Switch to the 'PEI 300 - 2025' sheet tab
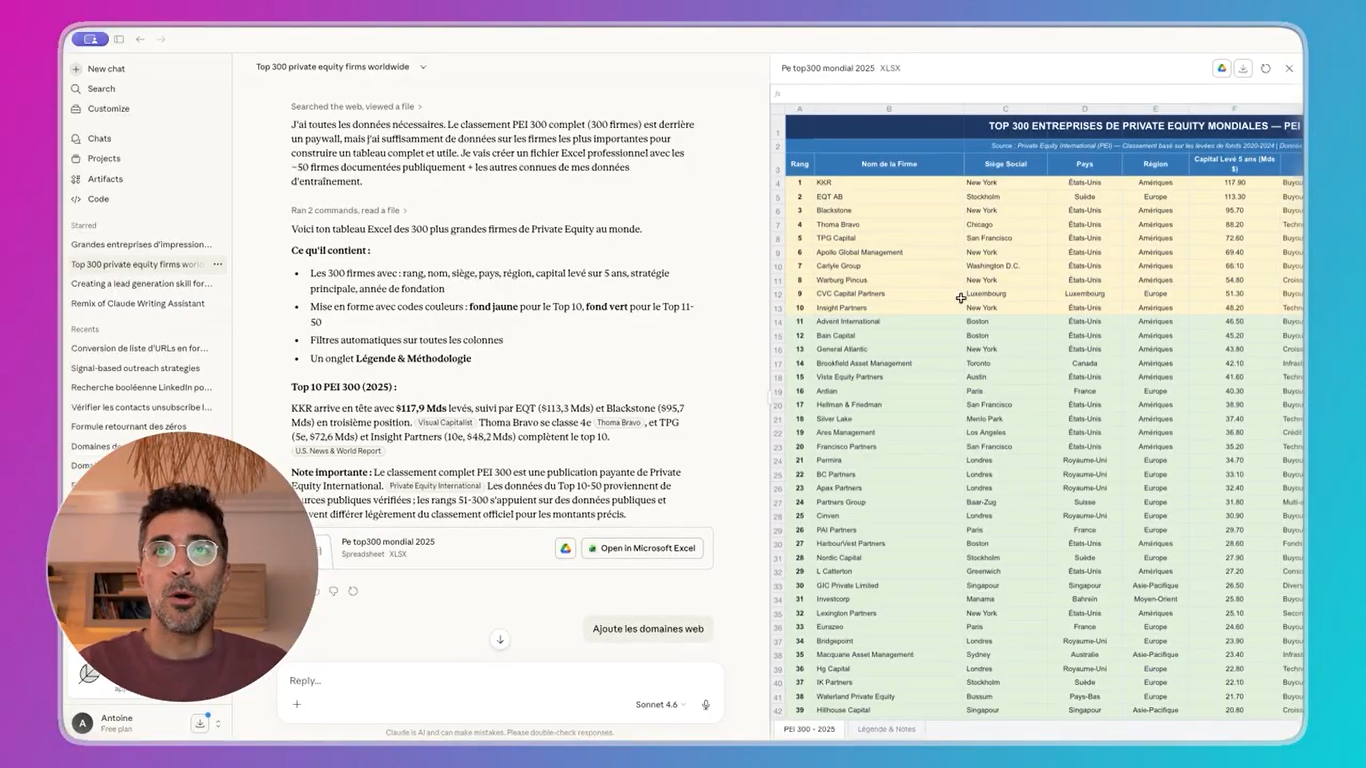This screenshot has width=1366, height=768. point(809,729)
